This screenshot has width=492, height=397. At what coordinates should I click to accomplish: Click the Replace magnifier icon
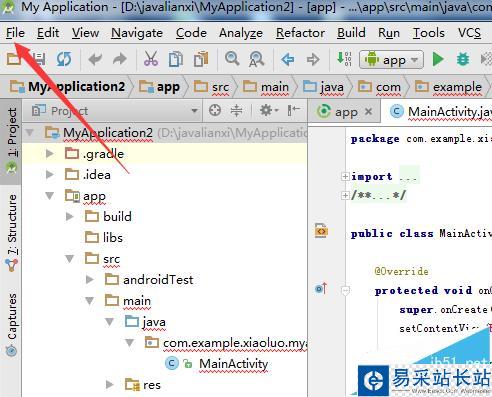pyautogui.click(x=256, y=59)
